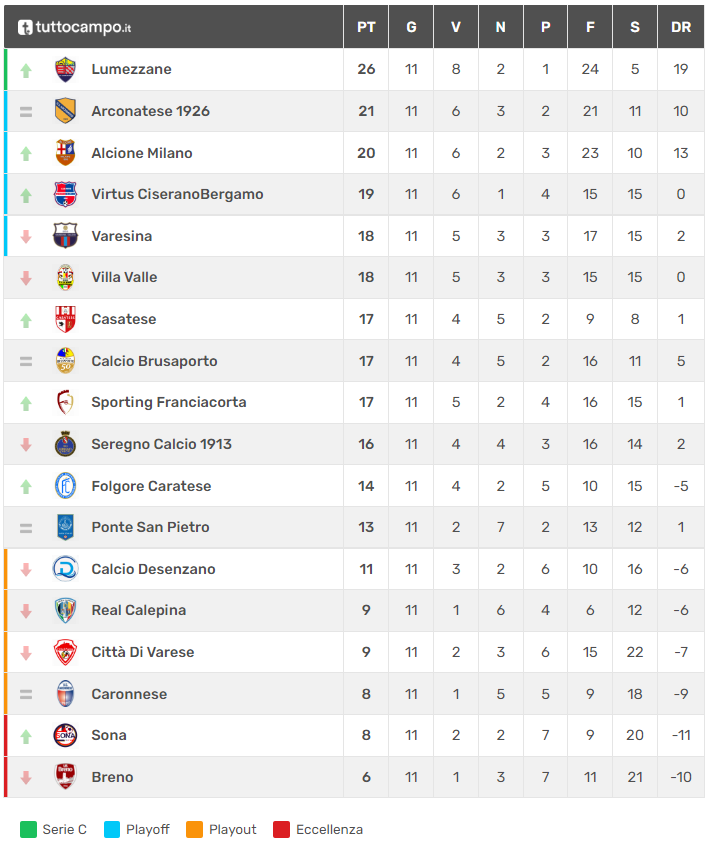Click the Sona team badge
Viewport: 712px width, 842px height.
click(x=65, y=735)
